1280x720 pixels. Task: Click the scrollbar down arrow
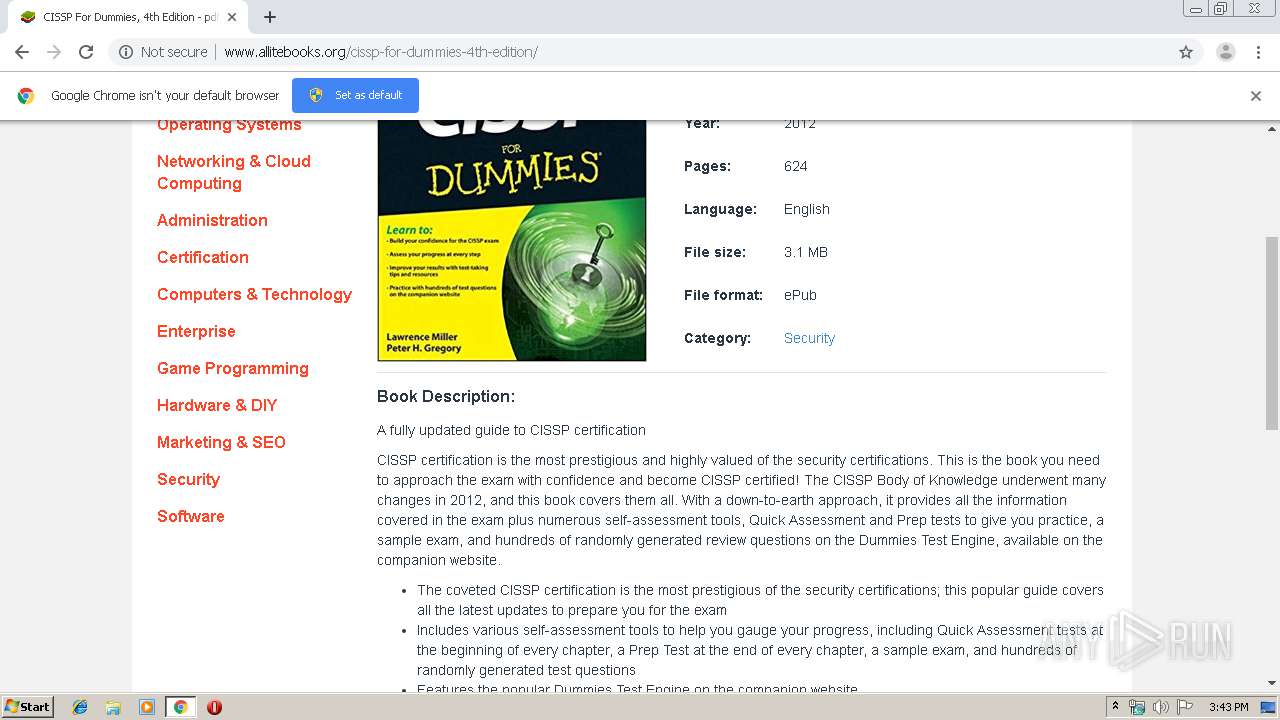click(1272, 683)
